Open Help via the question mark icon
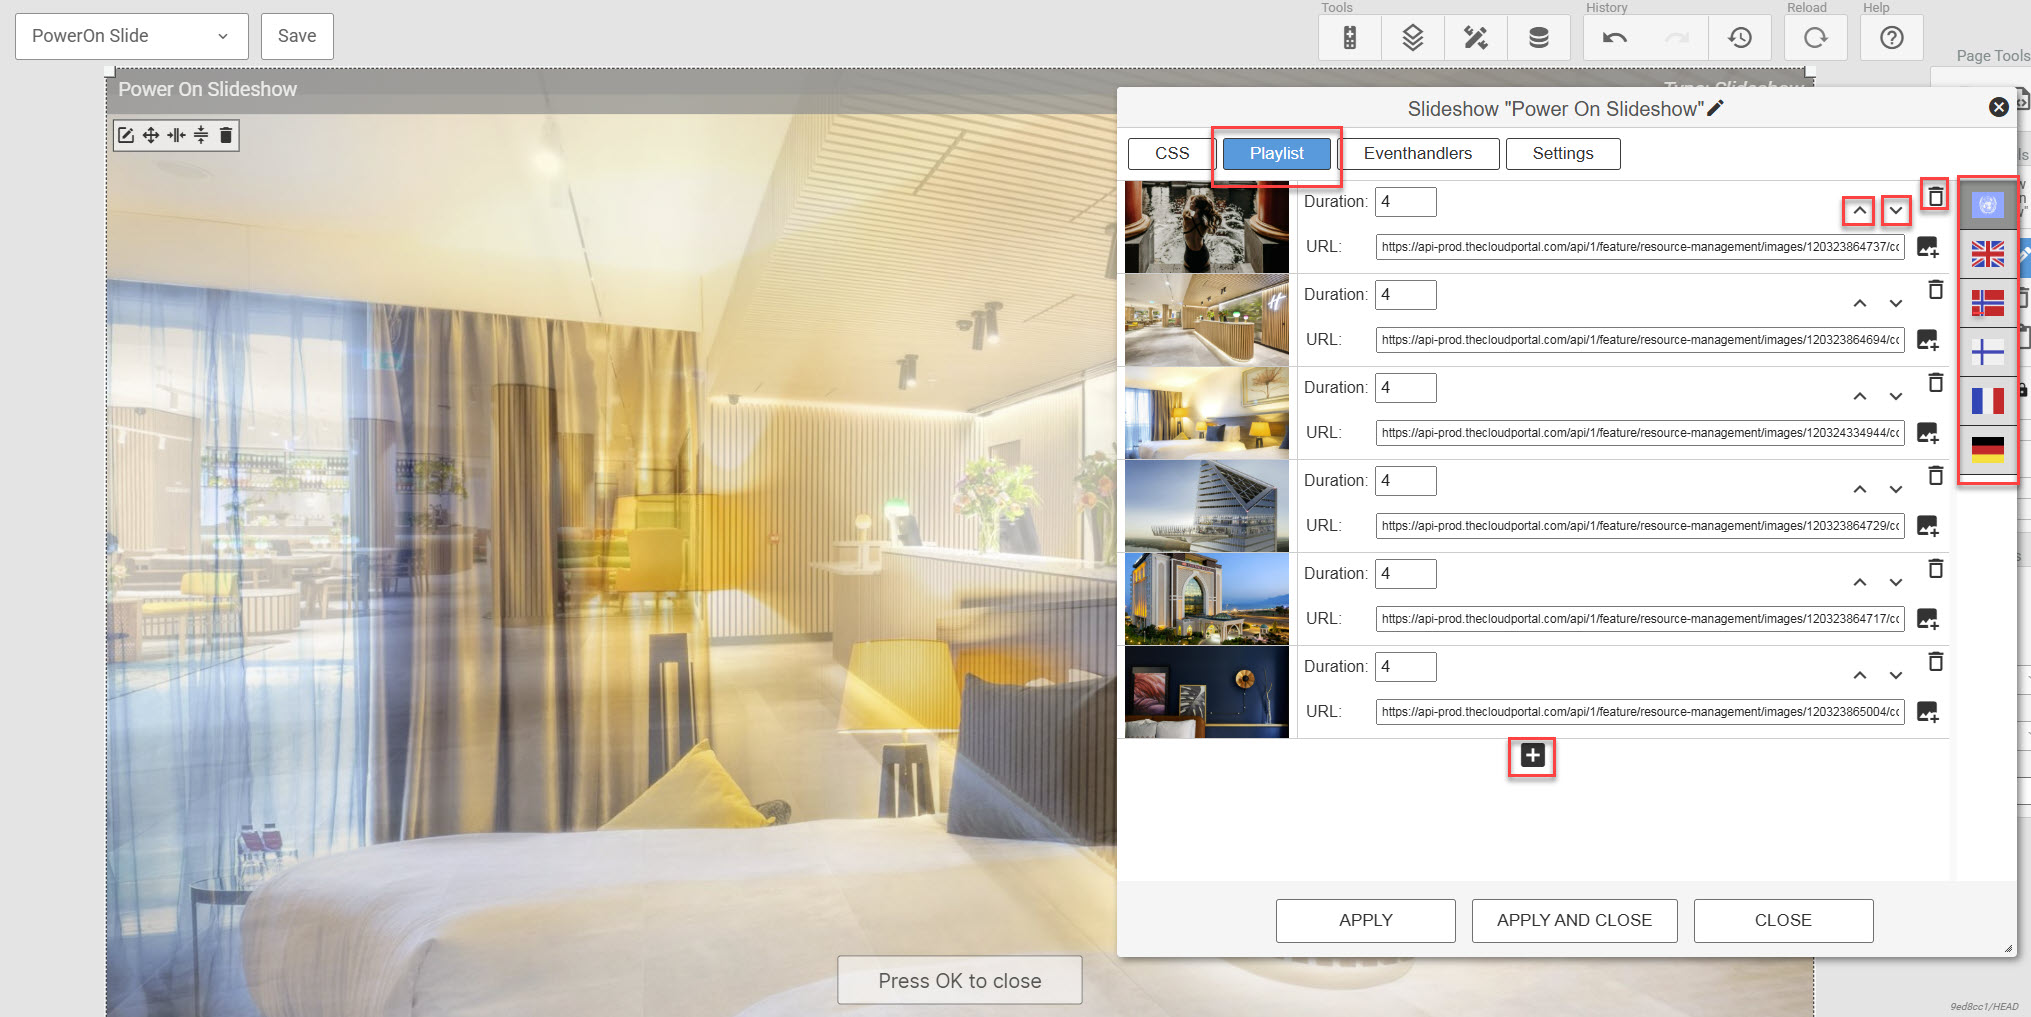Screen dimensions: 2031x1017 (x=1892, y=37)
